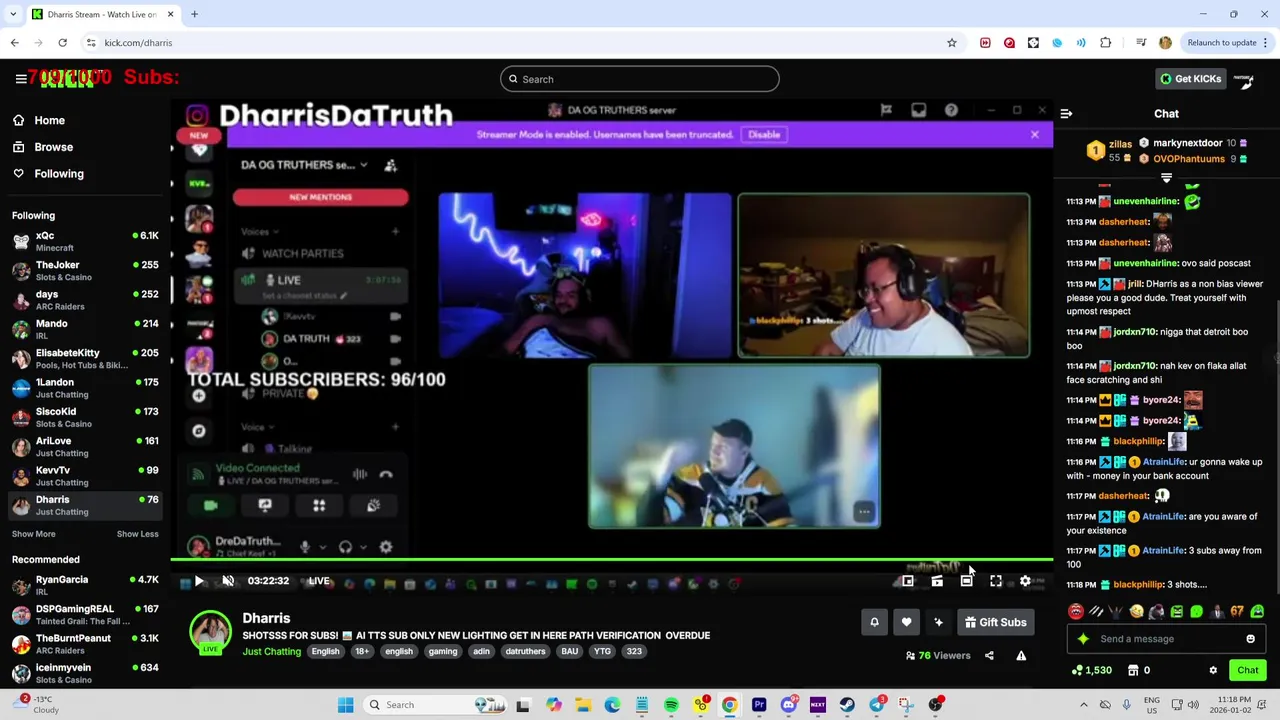Expand the chat leaderboard chevron

1166,178
